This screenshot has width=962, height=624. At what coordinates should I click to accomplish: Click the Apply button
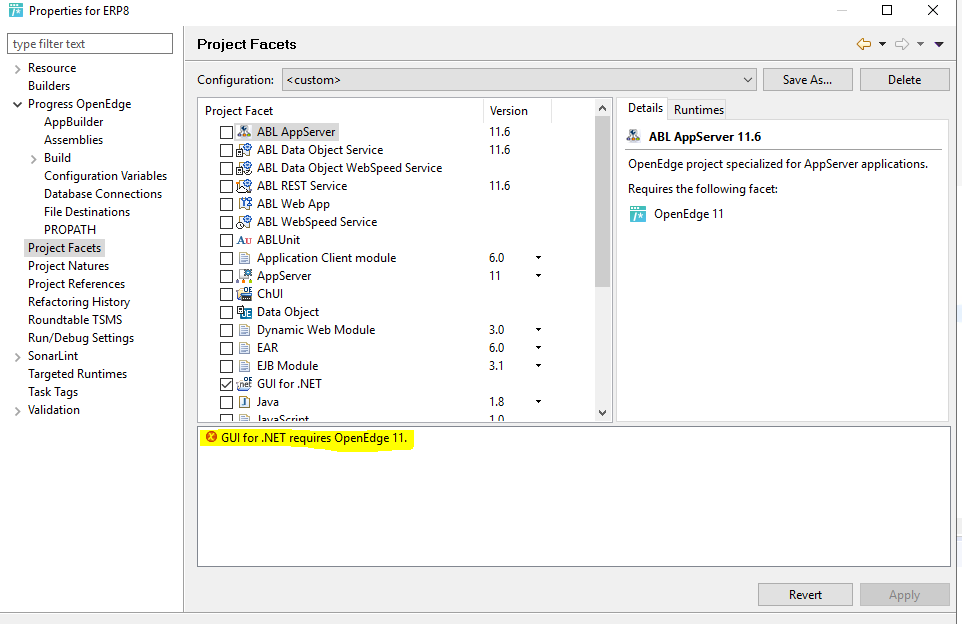904,595
